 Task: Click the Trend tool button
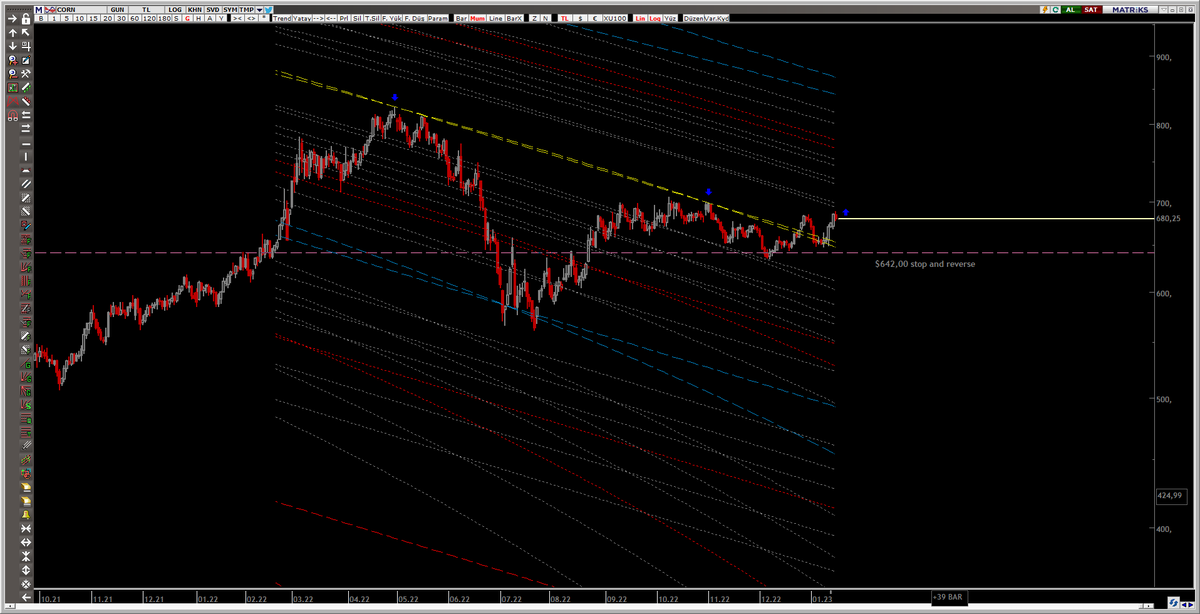[282, 19]
